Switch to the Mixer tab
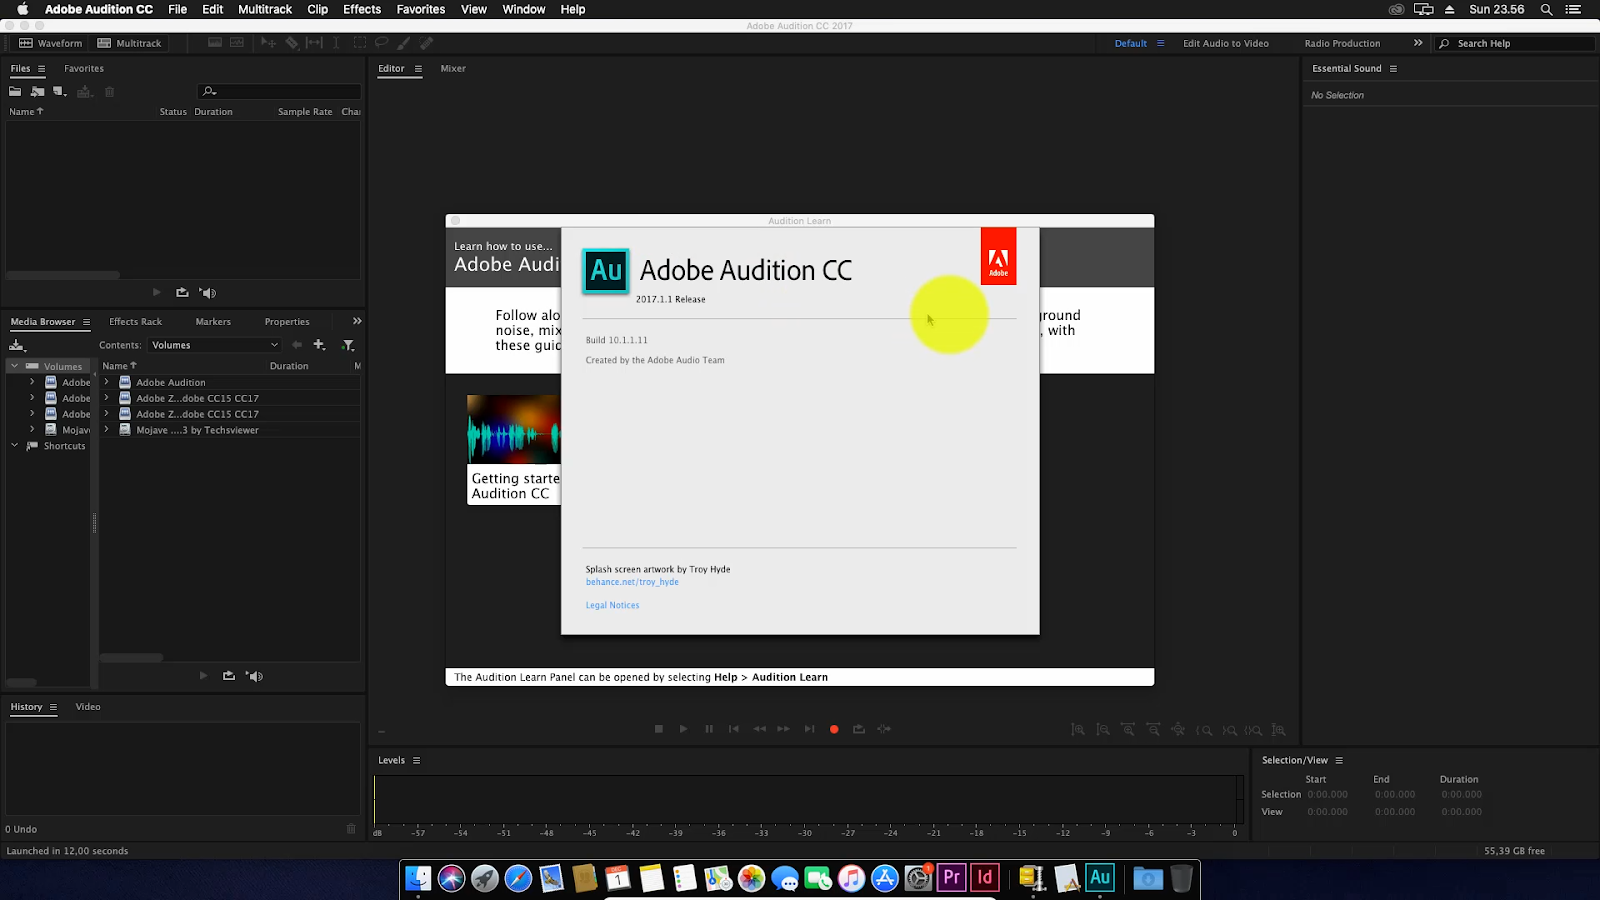1600x900 pixels. pos(453,69)
